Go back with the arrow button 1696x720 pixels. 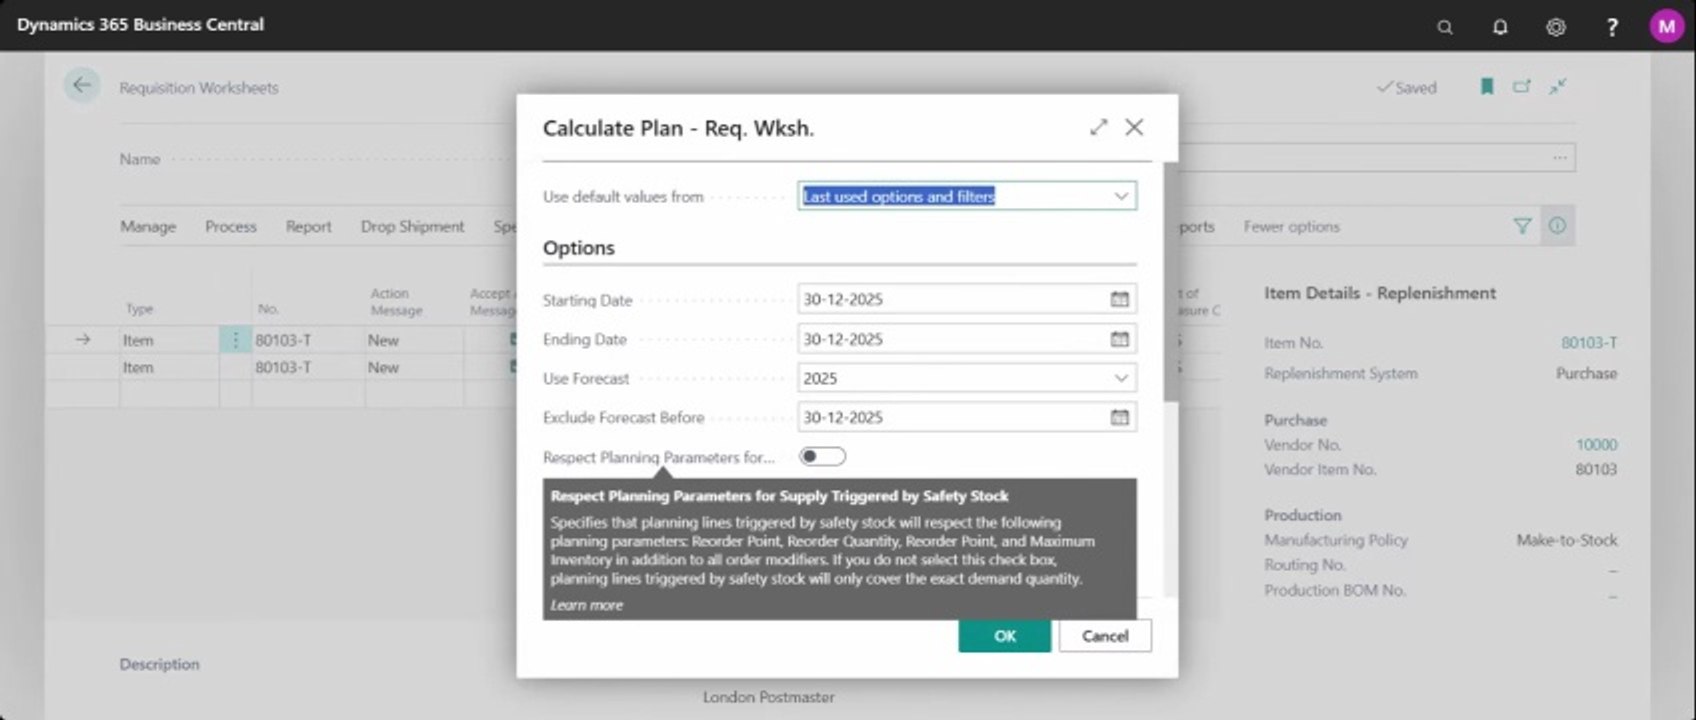click(82, 86)
